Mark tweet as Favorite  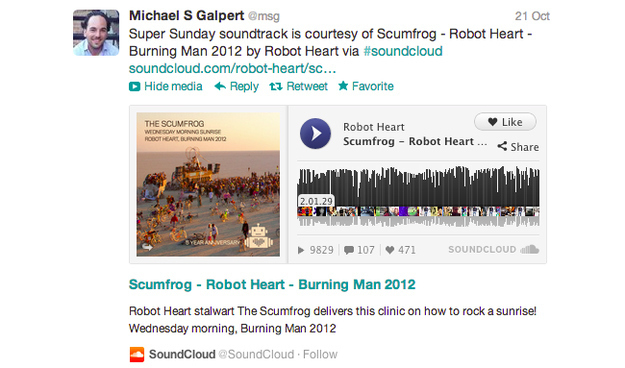coord(366,86)
